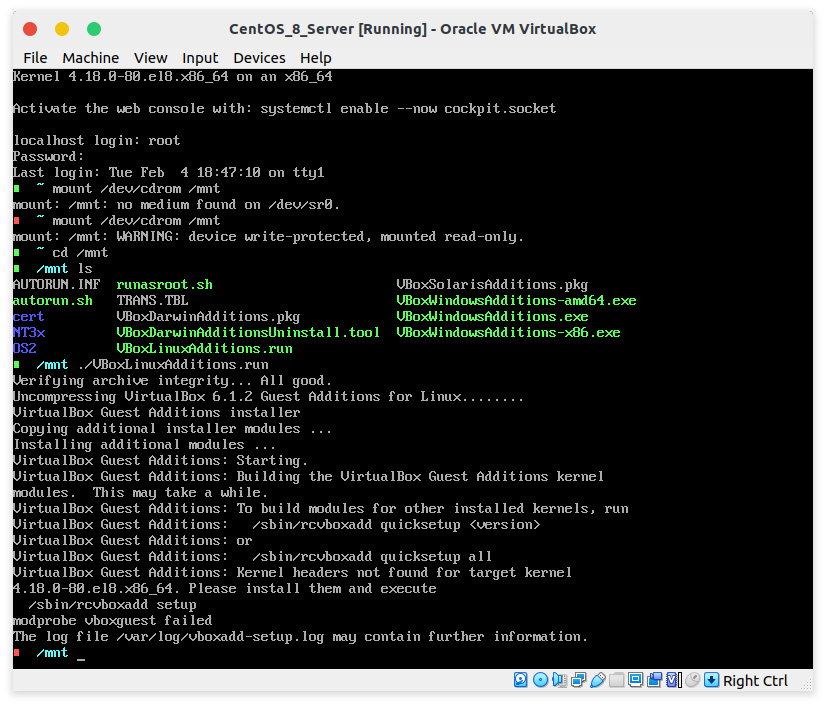Click the 'systemctl enable --now cockpit.socket' line

[x=284, y=109]
